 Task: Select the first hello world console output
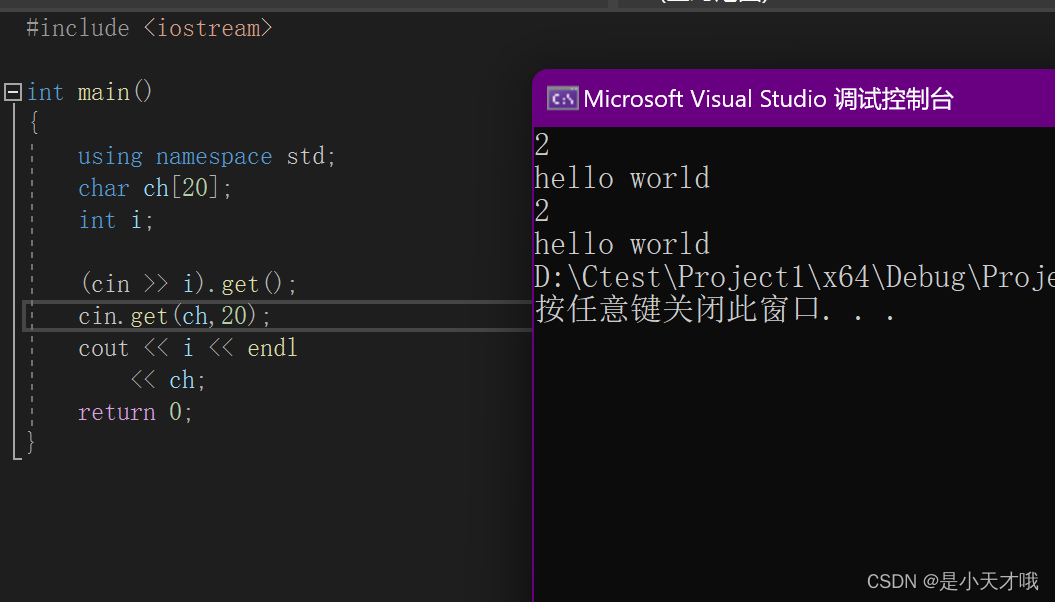tap(622, 177)
